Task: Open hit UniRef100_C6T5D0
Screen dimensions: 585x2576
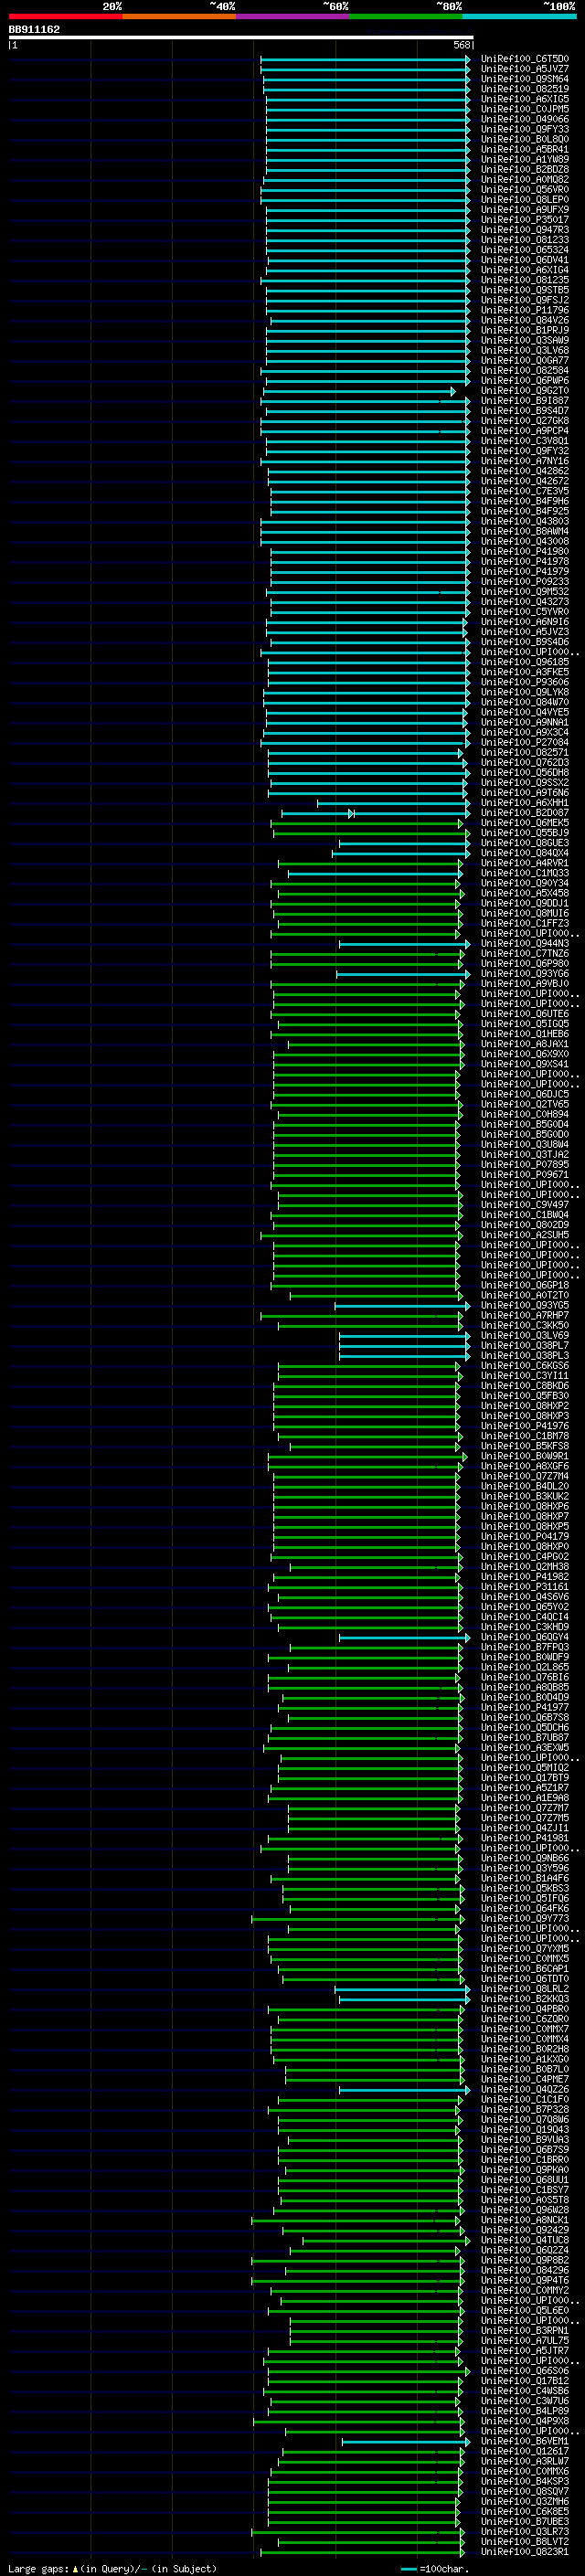Action: [525, 59]
